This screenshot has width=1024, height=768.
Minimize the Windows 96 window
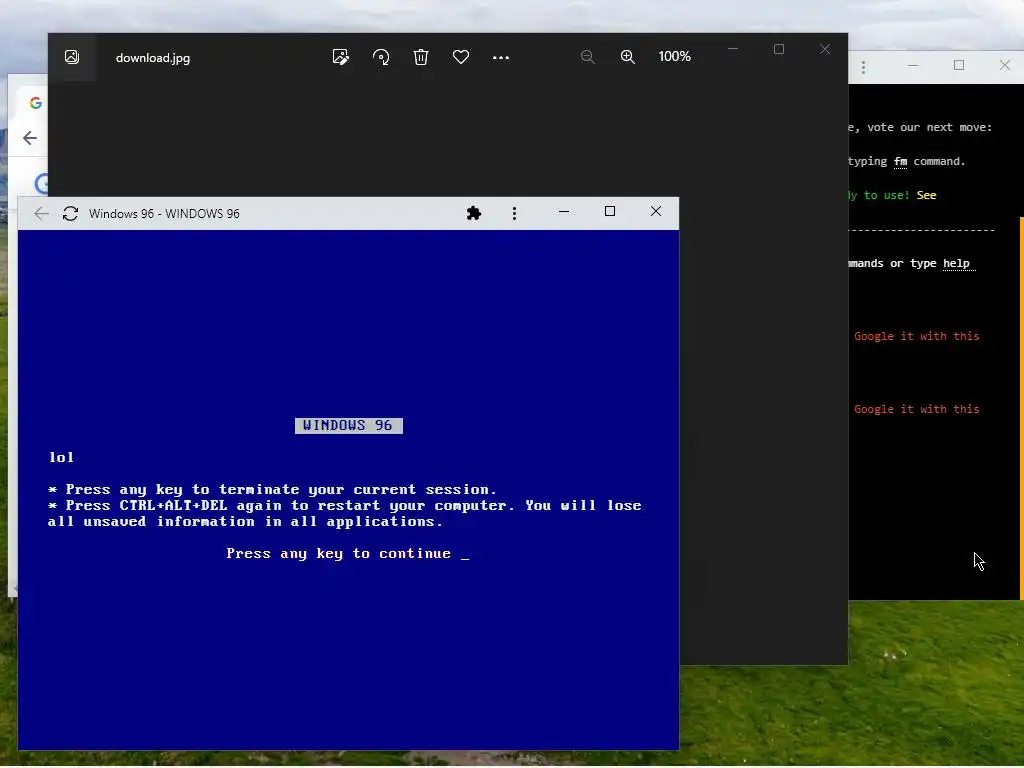click(564, 212)
